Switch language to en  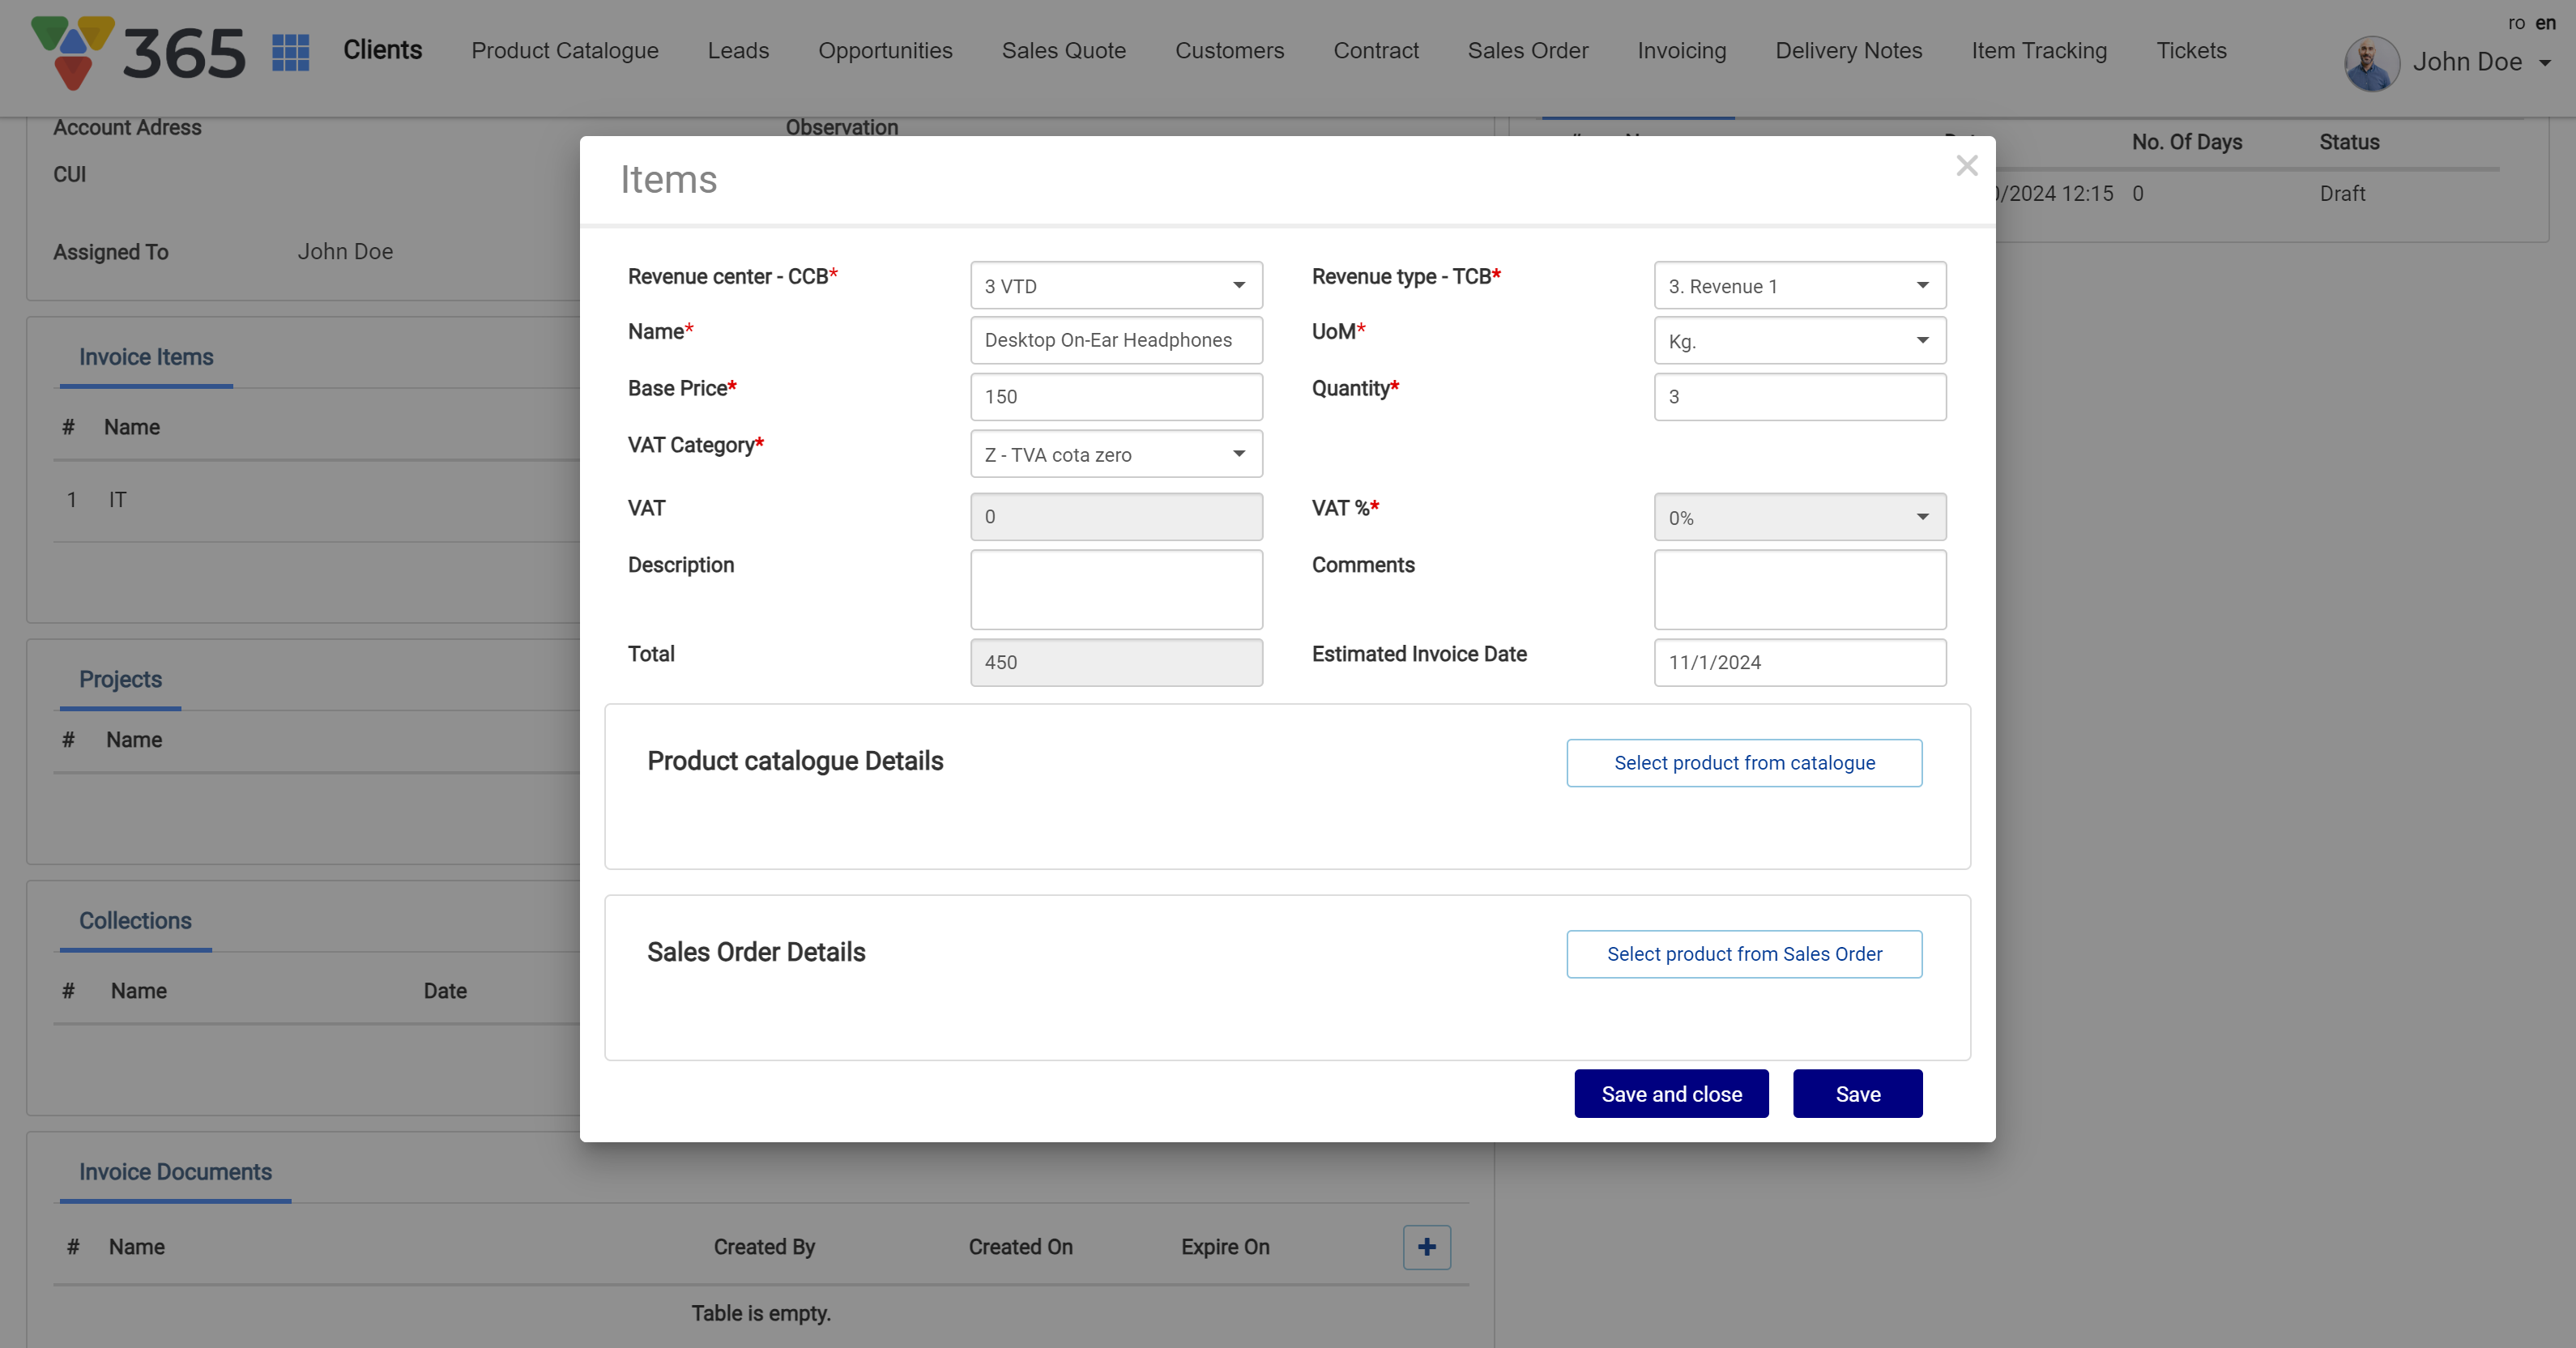point(2545,23)
